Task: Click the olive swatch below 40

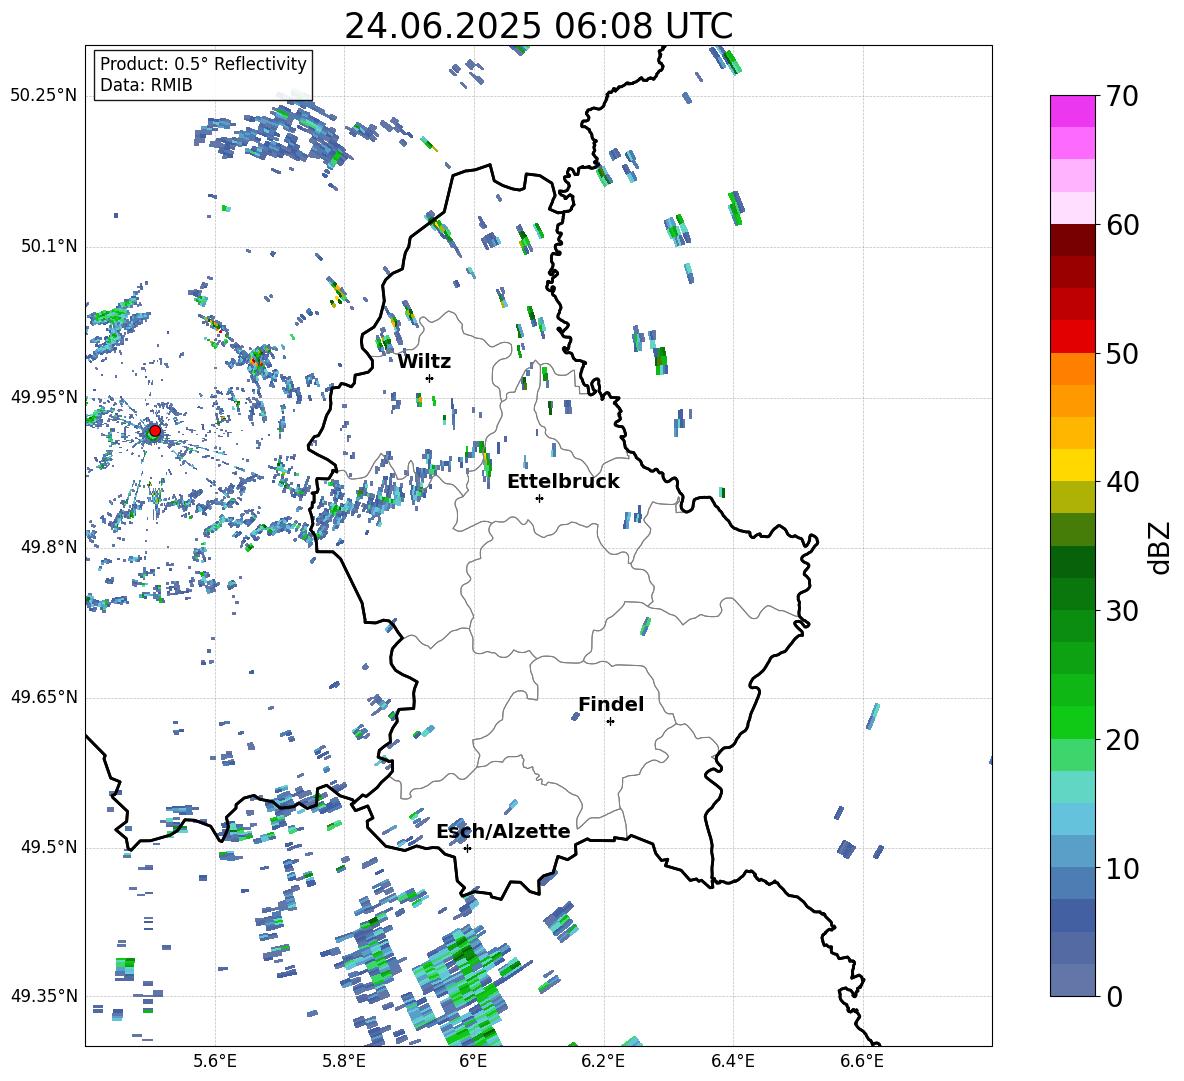Action: coord(1072,497)
